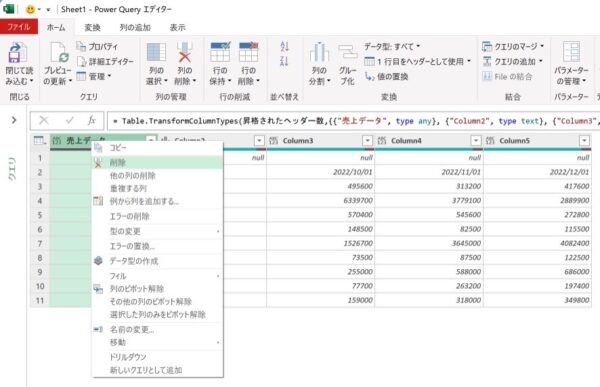The width and height of the screenshot is (600, 387).
Task: Click the Keep Rows (行の保持) icon
Action: pos(220,52)
